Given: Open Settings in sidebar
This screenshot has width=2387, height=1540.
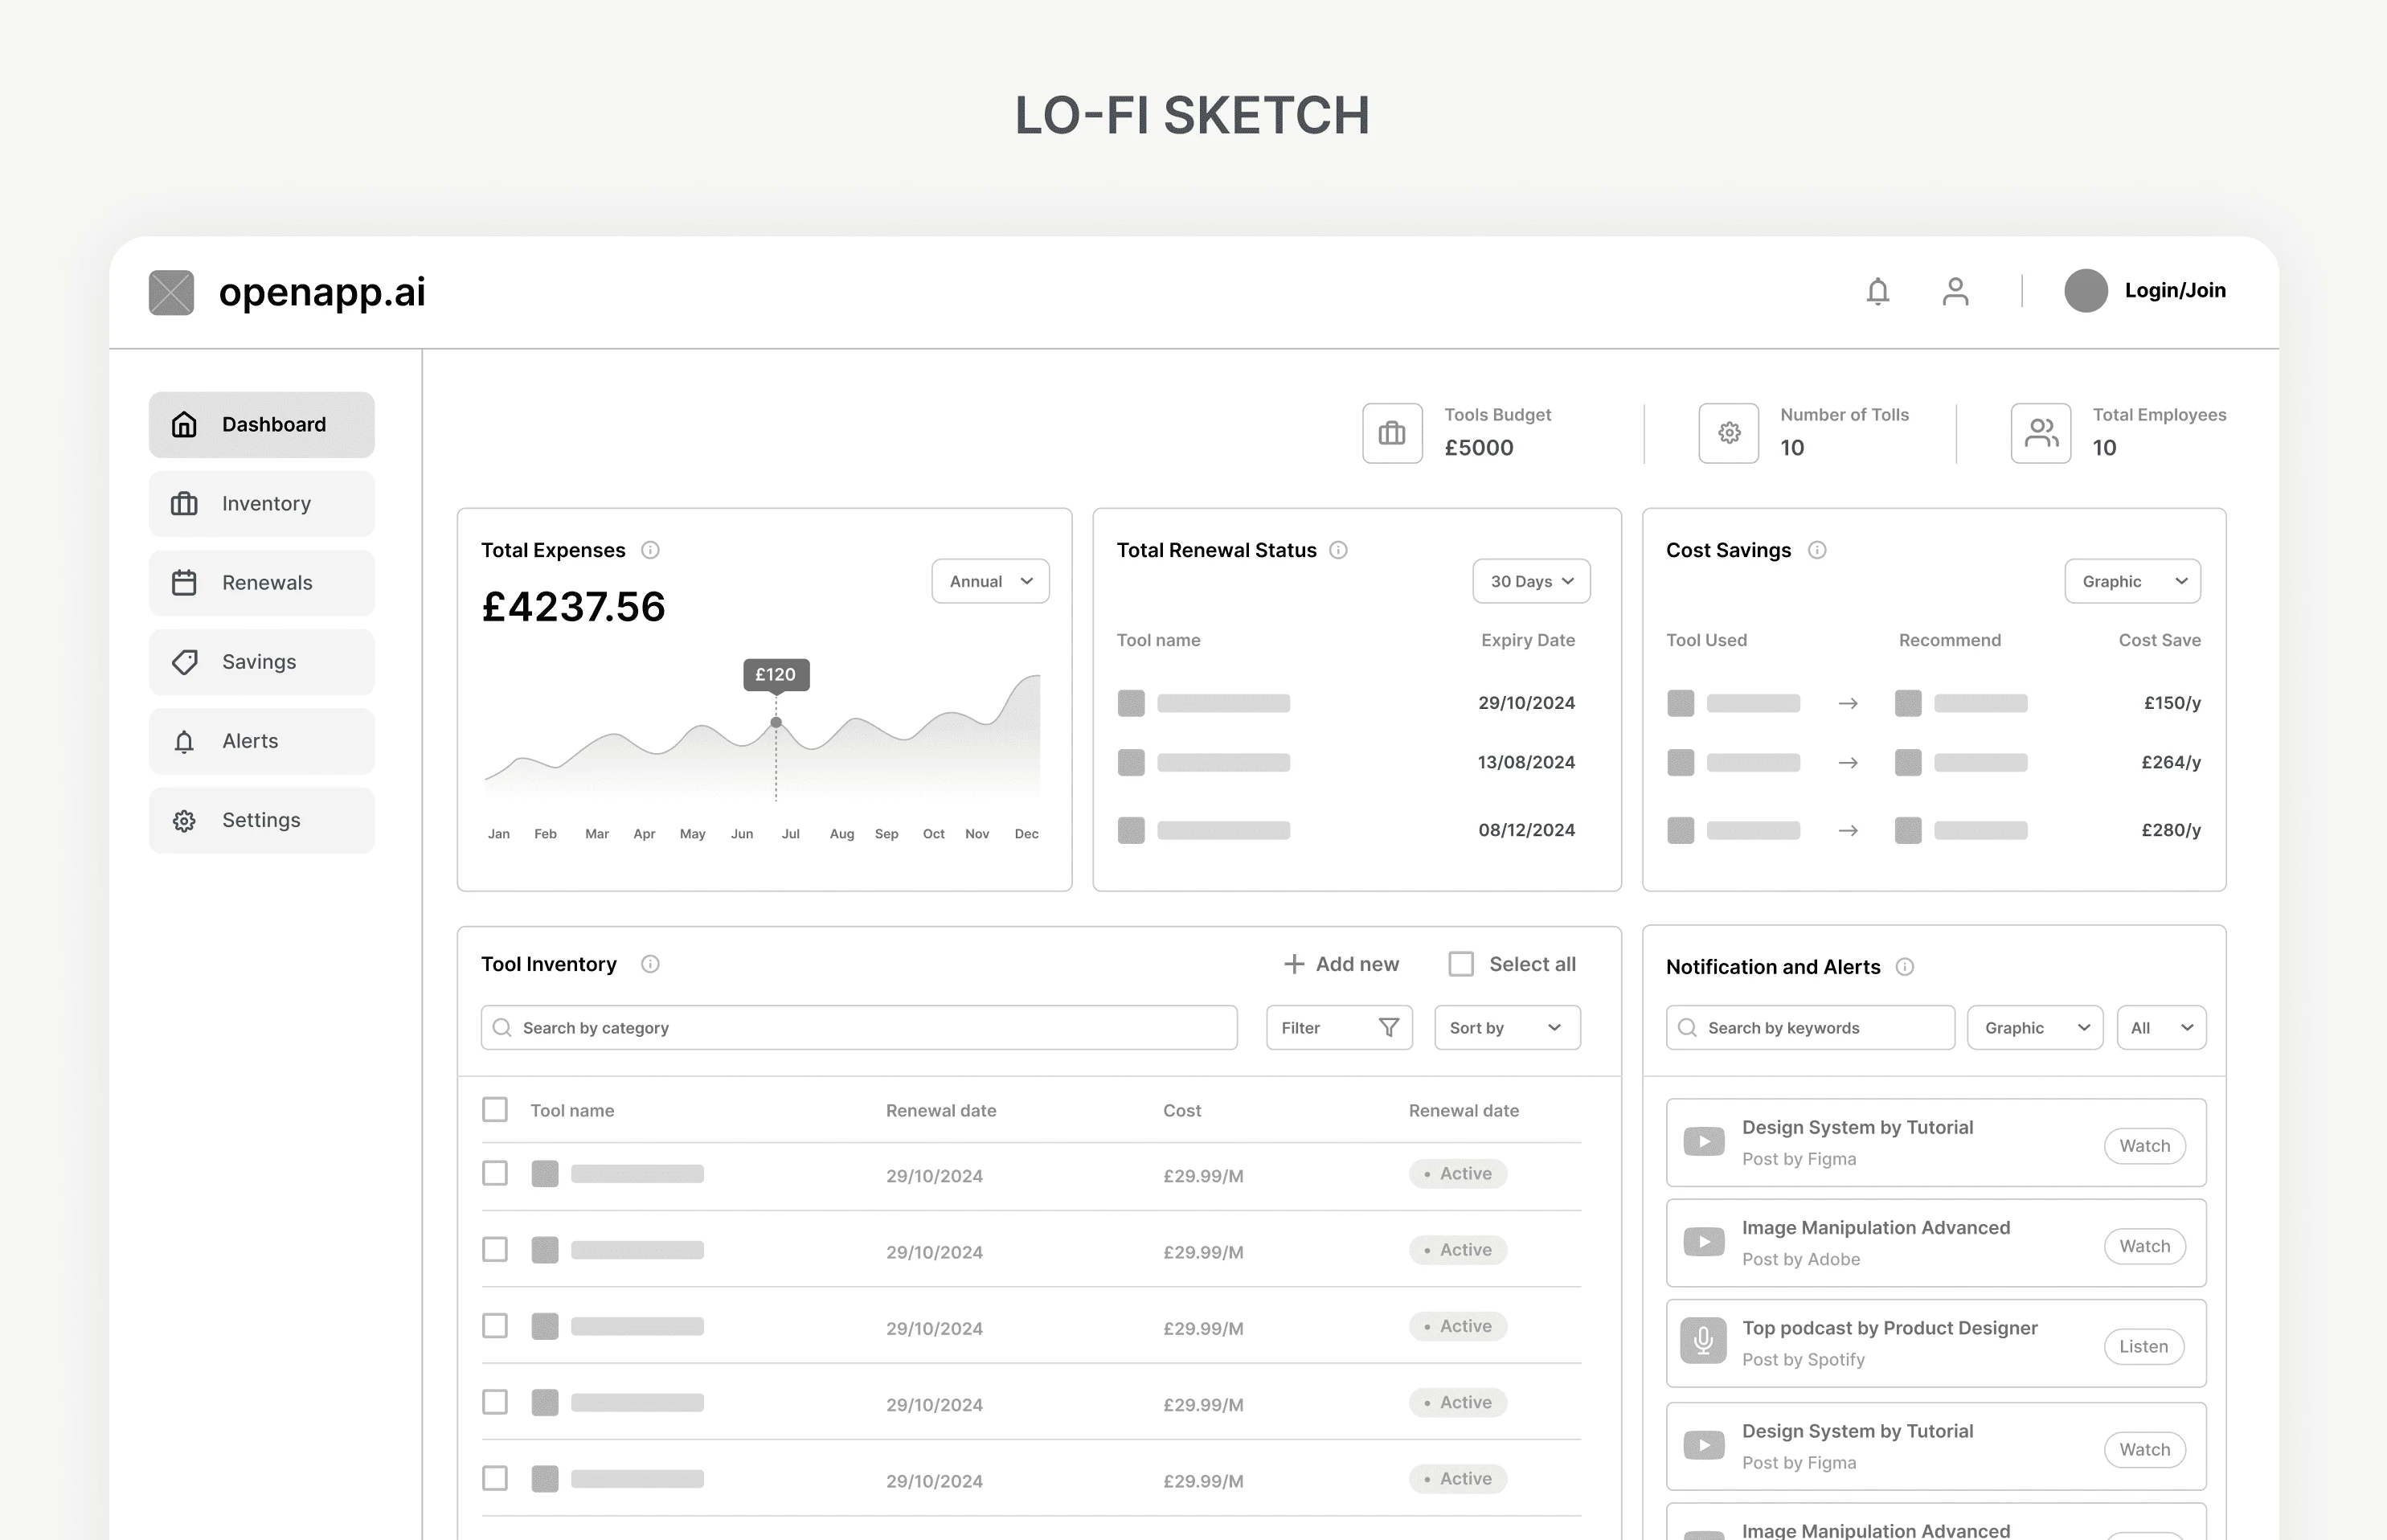Looking at the screenshot, I should coord(262,820).
